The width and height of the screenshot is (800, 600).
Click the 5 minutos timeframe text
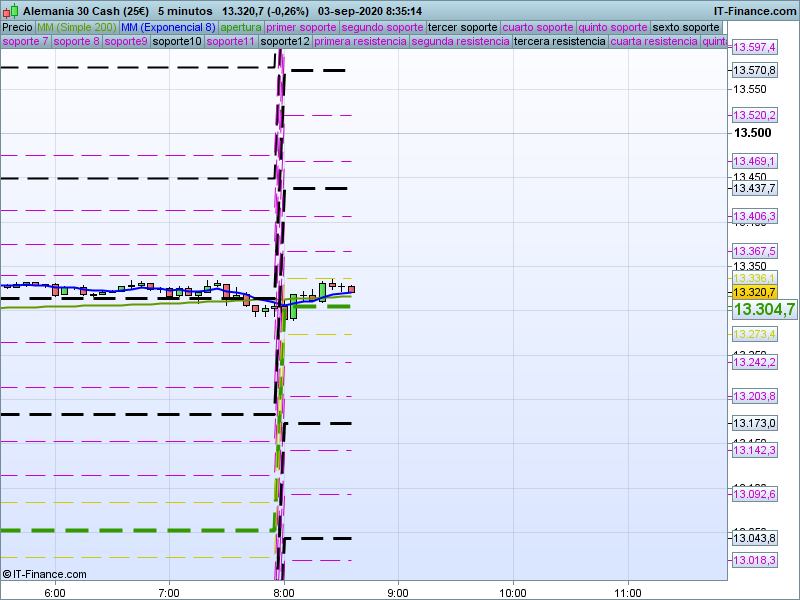[185, 11]
